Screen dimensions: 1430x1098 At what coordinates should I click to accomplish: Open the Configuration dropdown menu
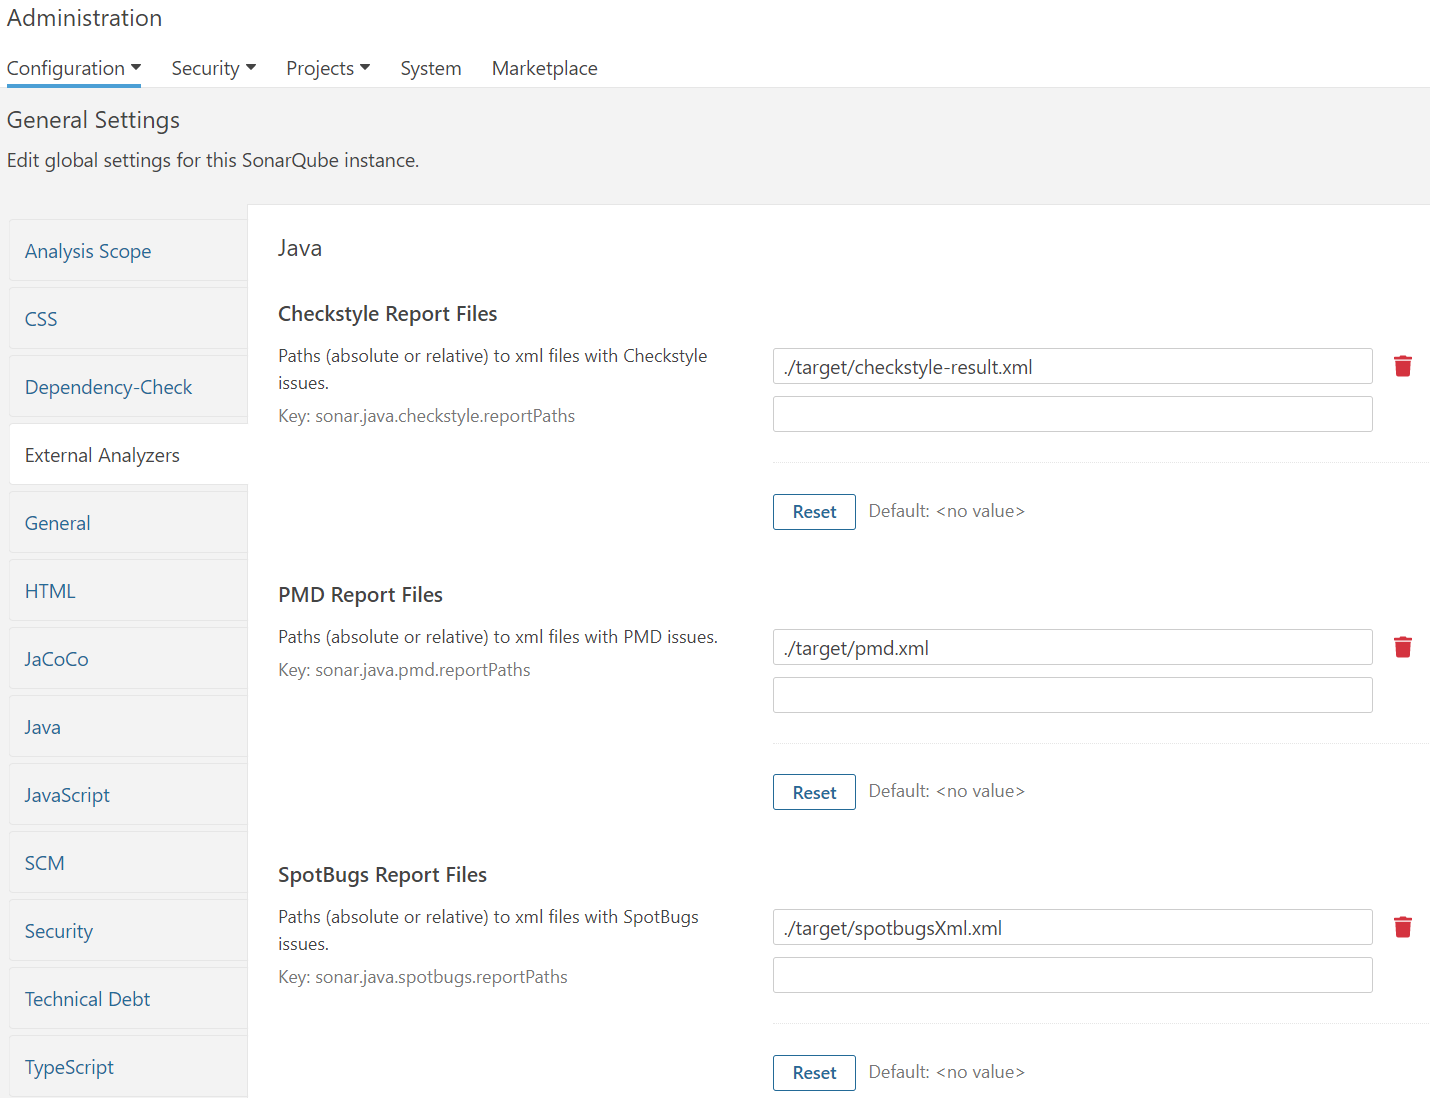click(x=74, y=68)
